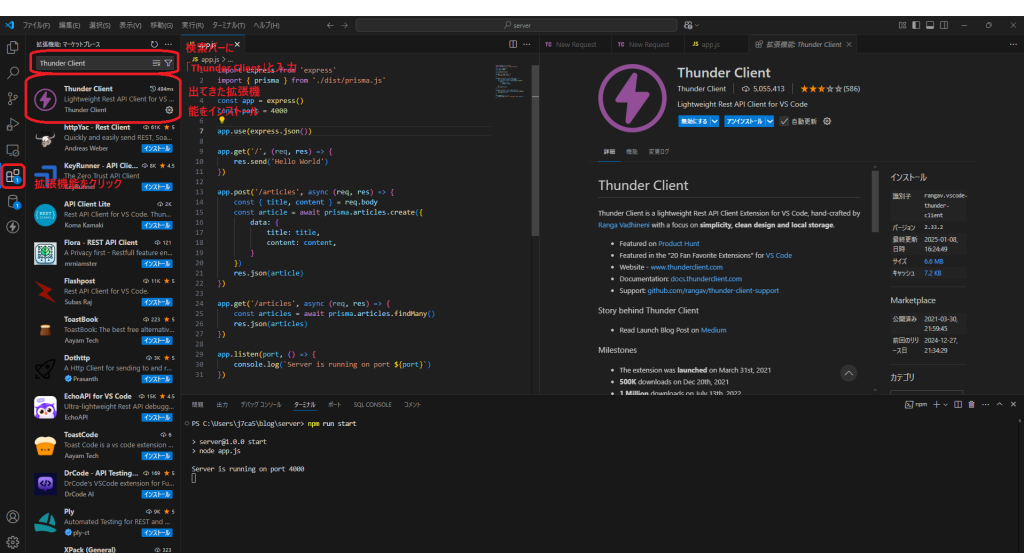Expand the dropdown arrow beside 無効にする
The image size is (1024, 553).
[x=717, y=120]
